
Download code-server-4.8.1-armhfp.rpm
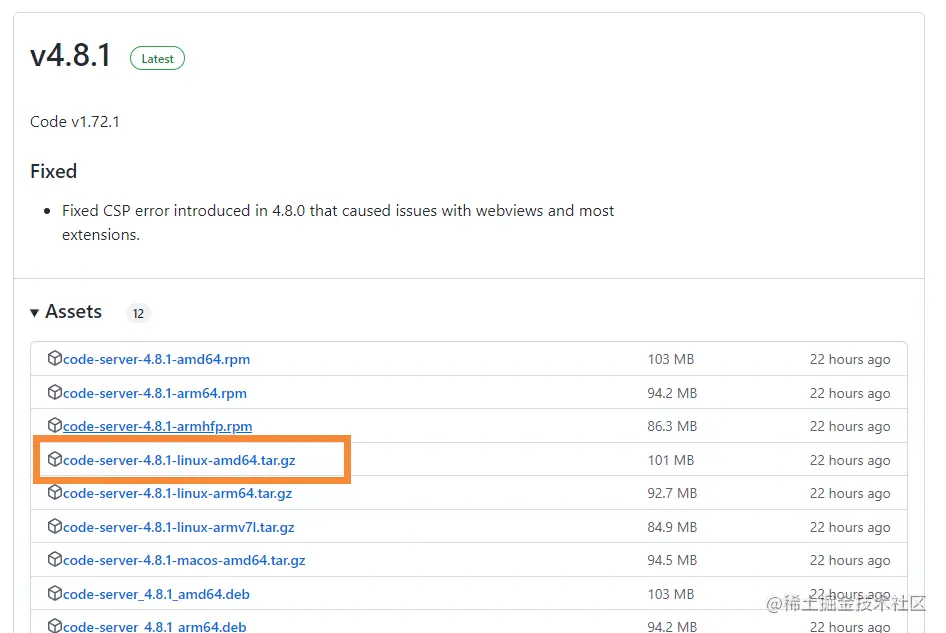[157, 426]
